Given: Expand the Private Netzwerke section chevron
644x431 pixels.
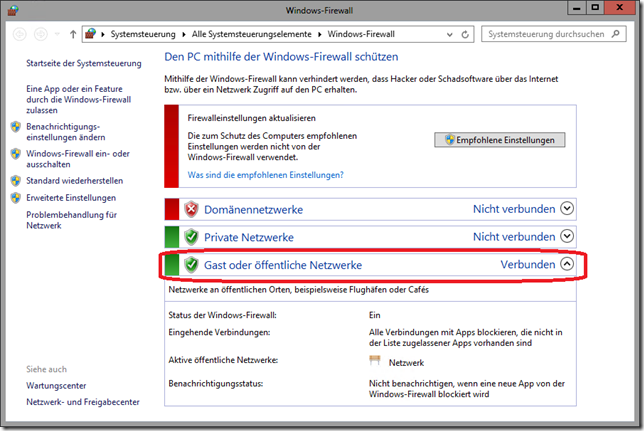Looking at the screenshot, I should [567, 236].
